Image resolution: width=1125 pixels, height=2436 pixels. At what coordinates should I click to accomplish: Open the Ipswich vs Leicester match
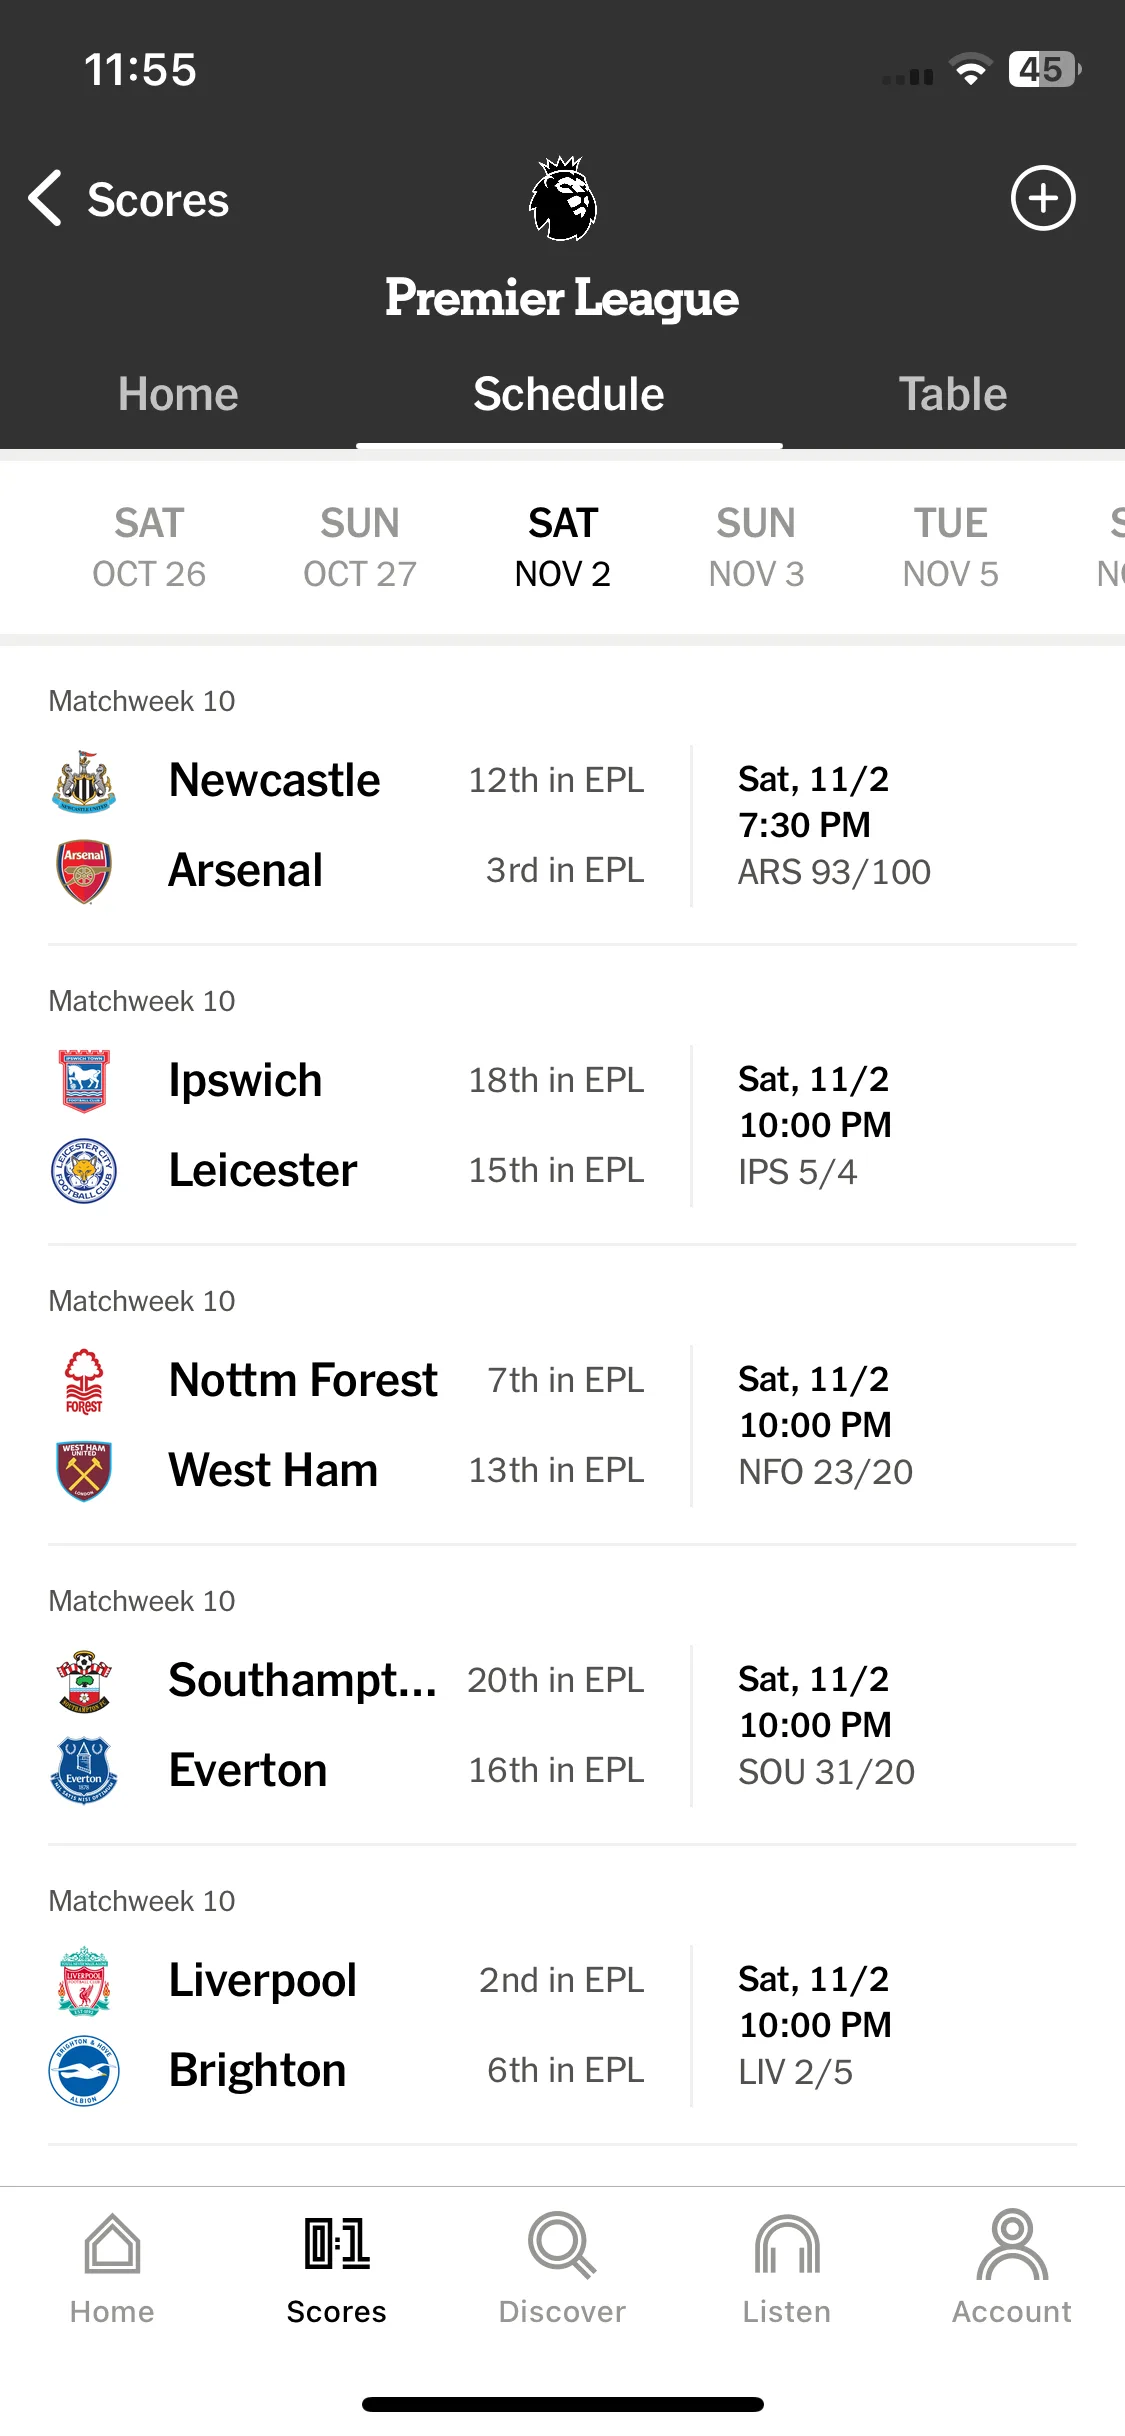[562, 1125]
